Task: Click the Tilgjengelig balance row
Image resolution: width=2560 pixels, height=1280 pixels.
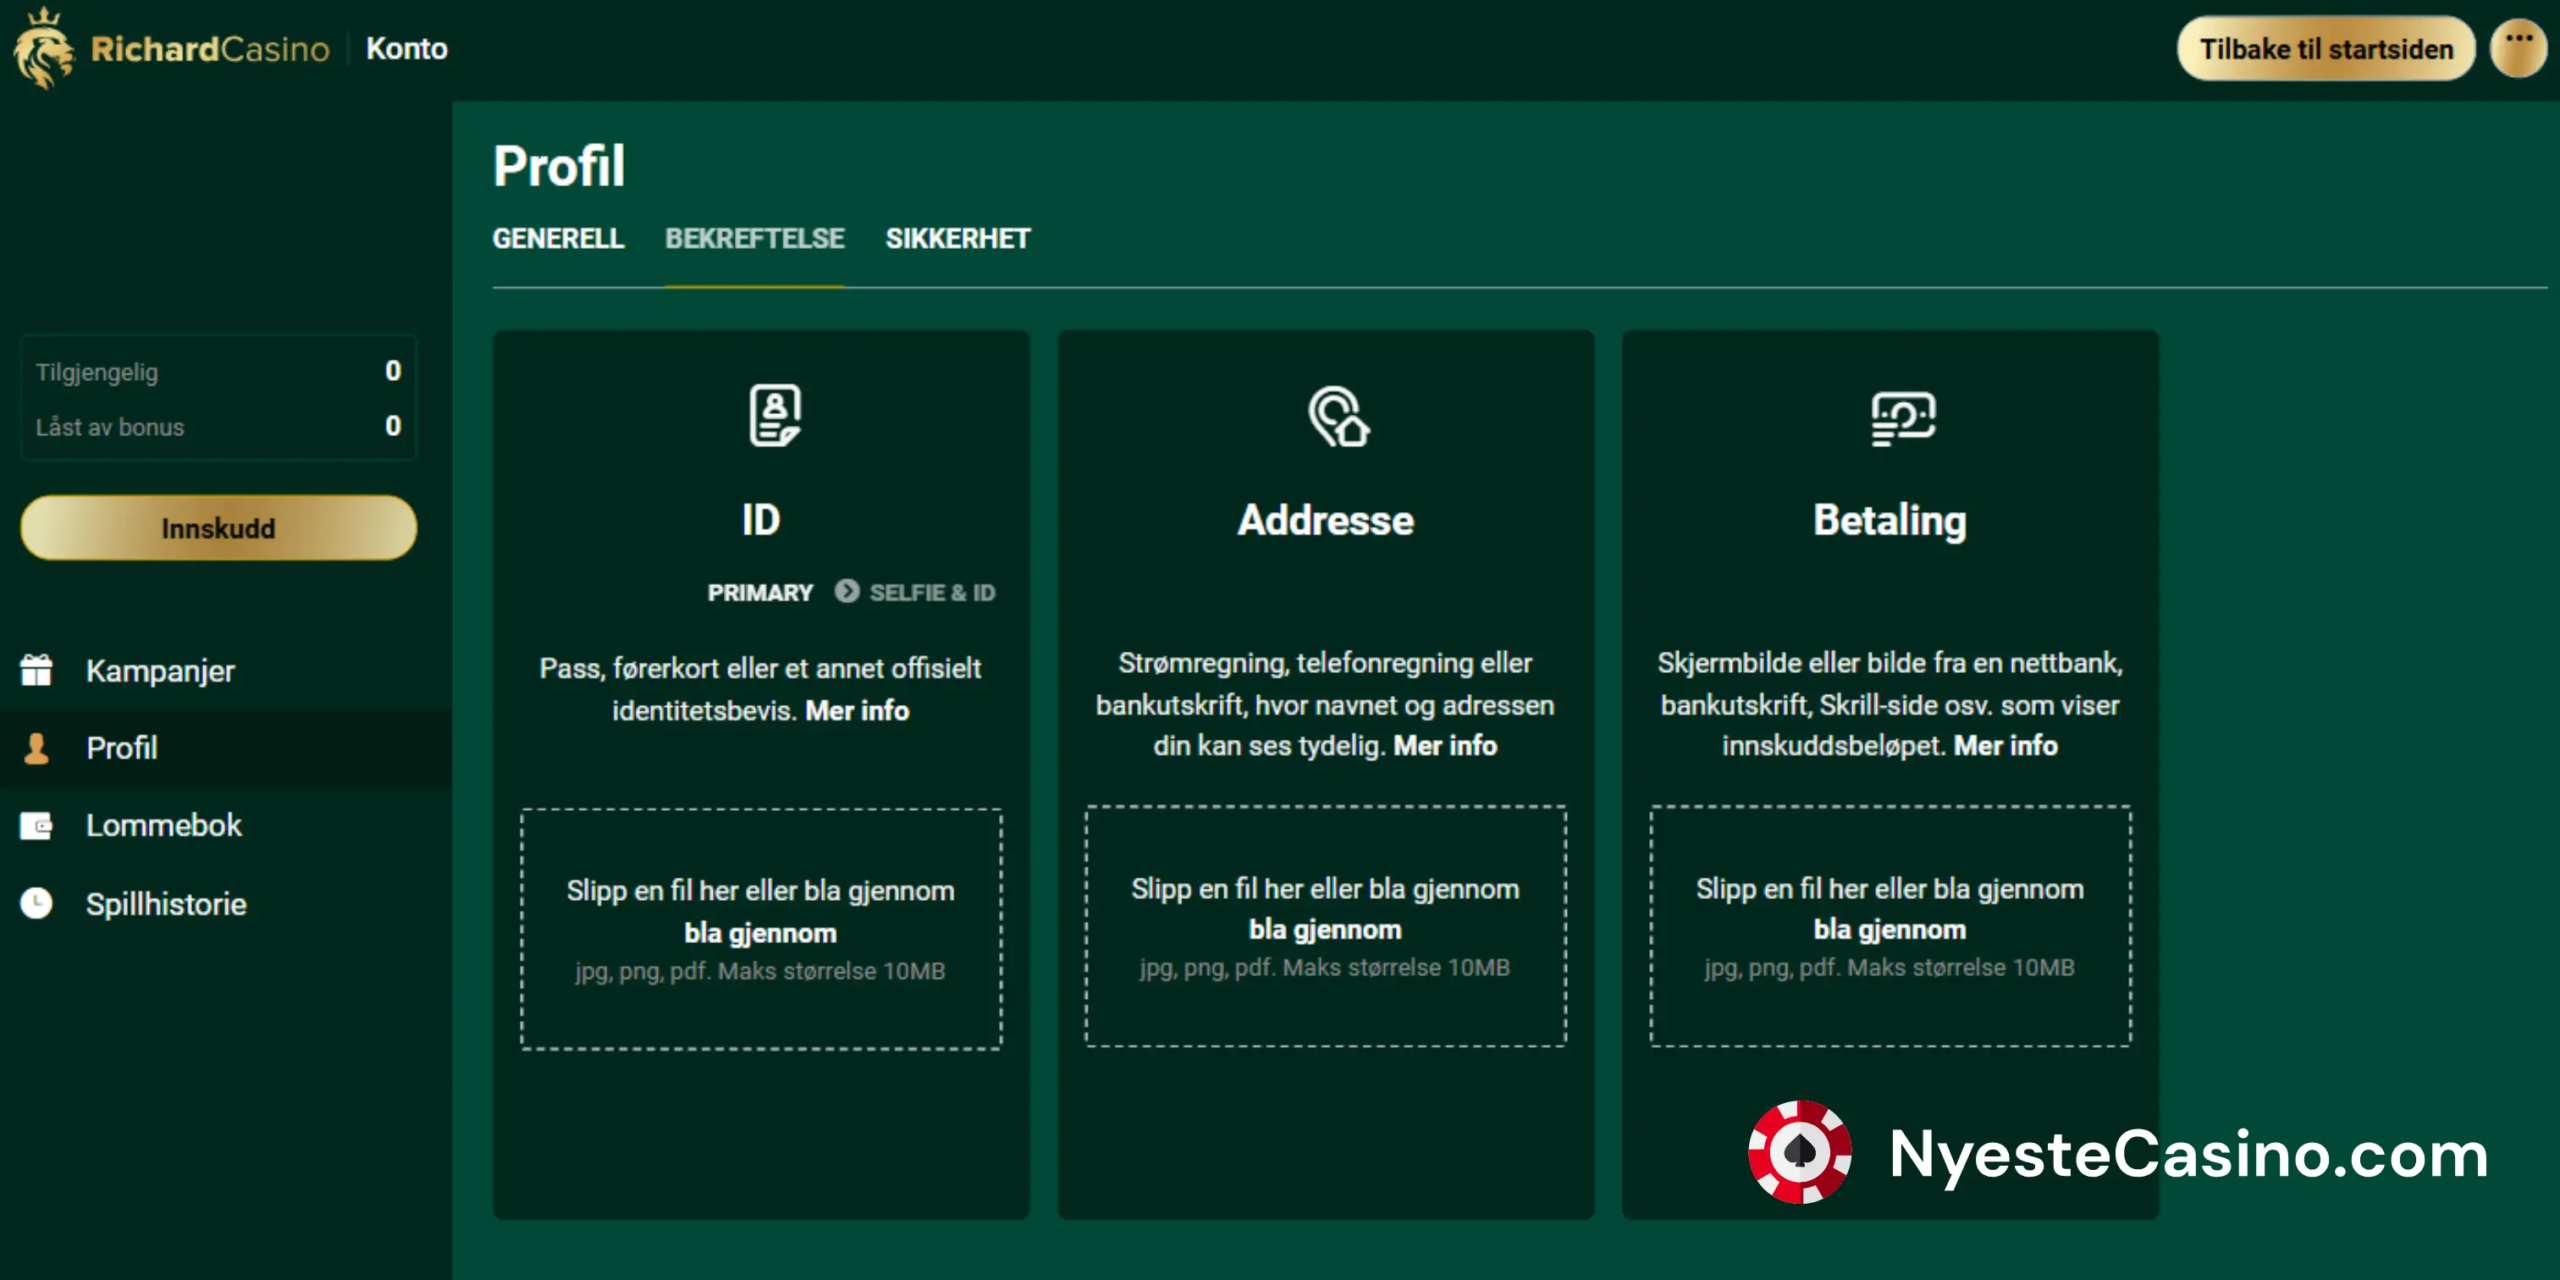Action: point(218,371)
